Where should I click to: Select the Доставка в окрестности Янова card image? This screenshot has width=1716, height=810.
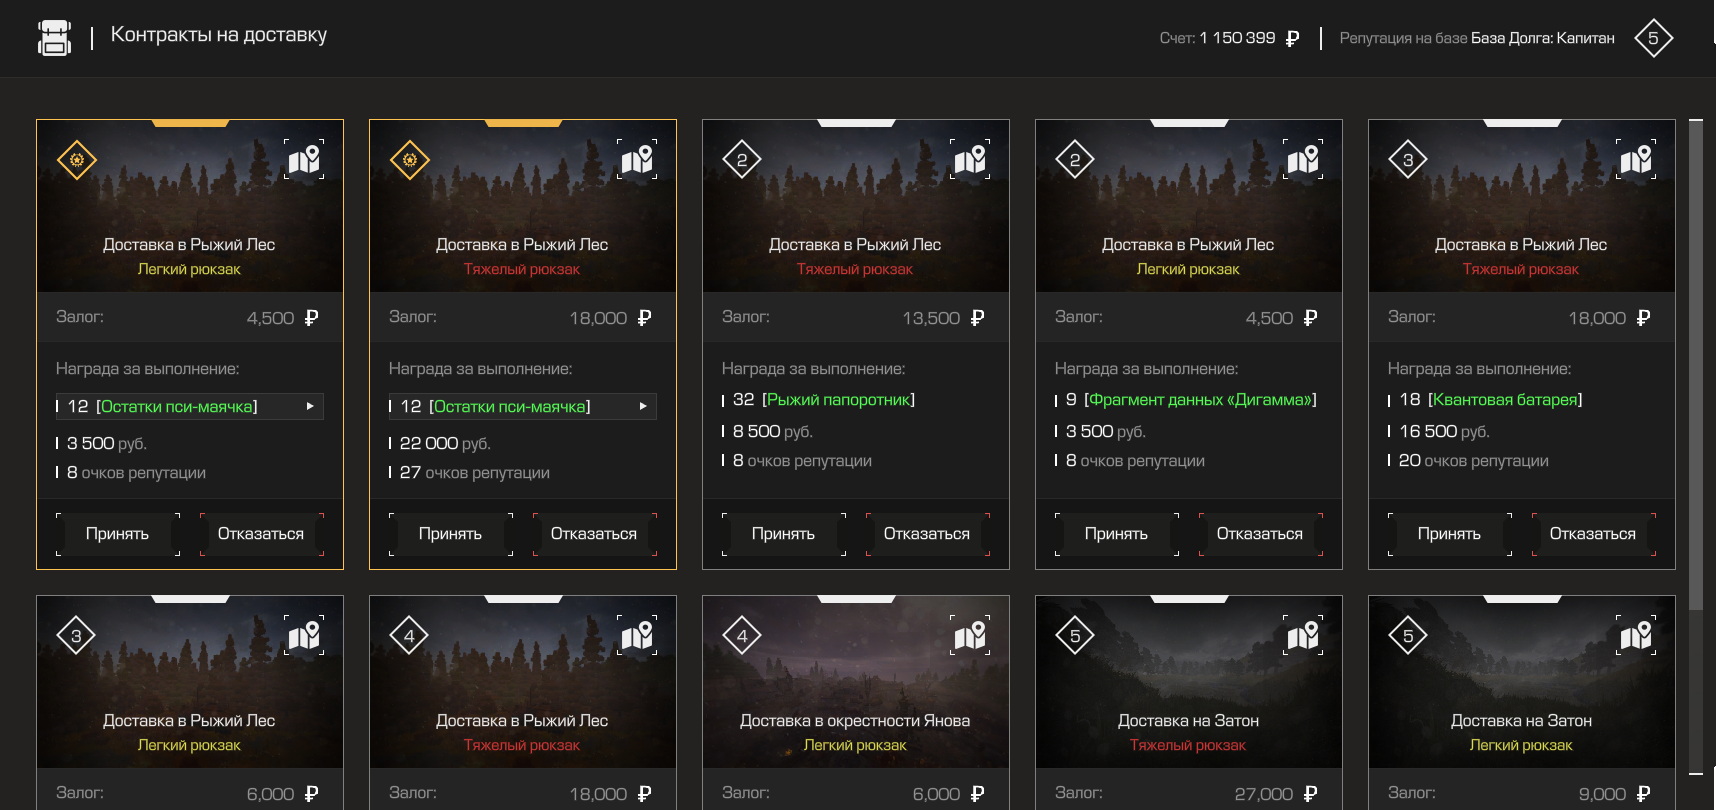[855, 680]
